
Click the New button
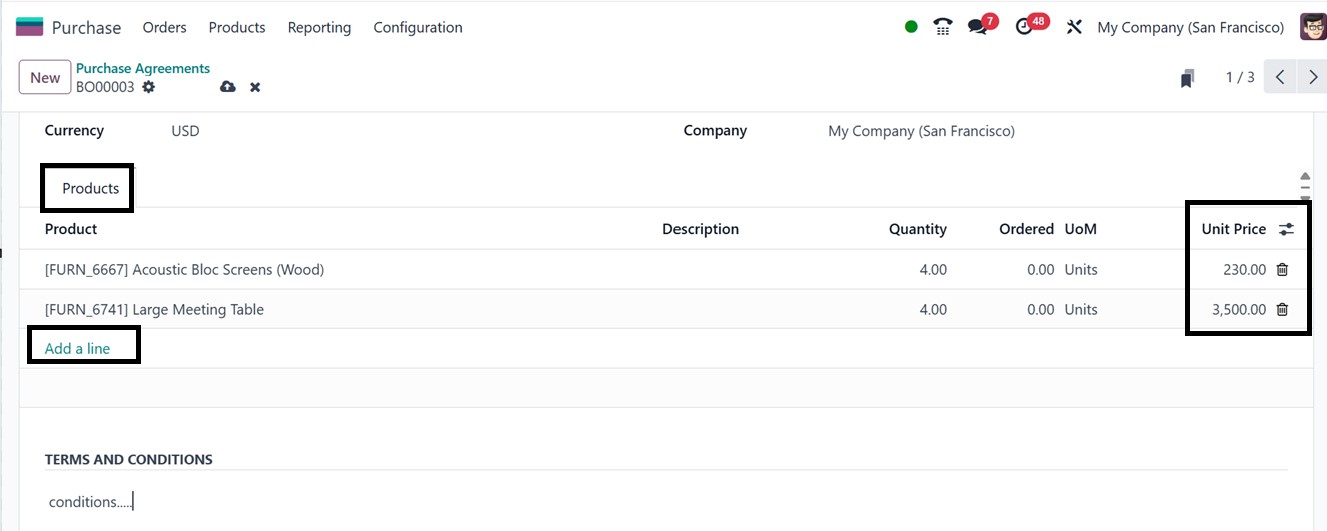coord(45,78)
